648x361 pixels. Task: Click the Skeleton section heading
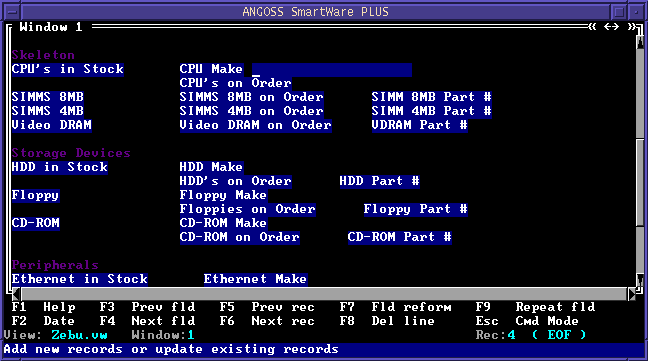[43, 55]
